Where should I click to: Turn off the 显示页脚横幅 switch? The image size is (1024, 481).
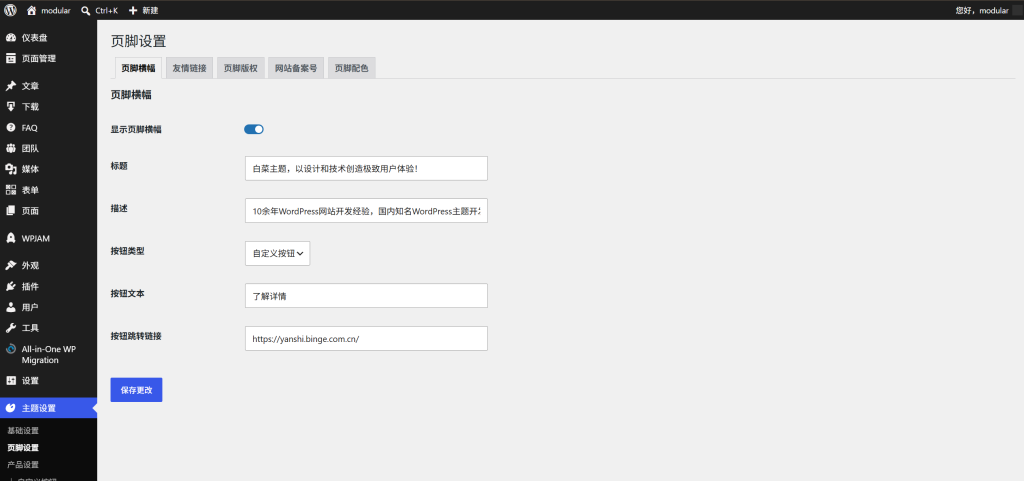coord(253,129)
